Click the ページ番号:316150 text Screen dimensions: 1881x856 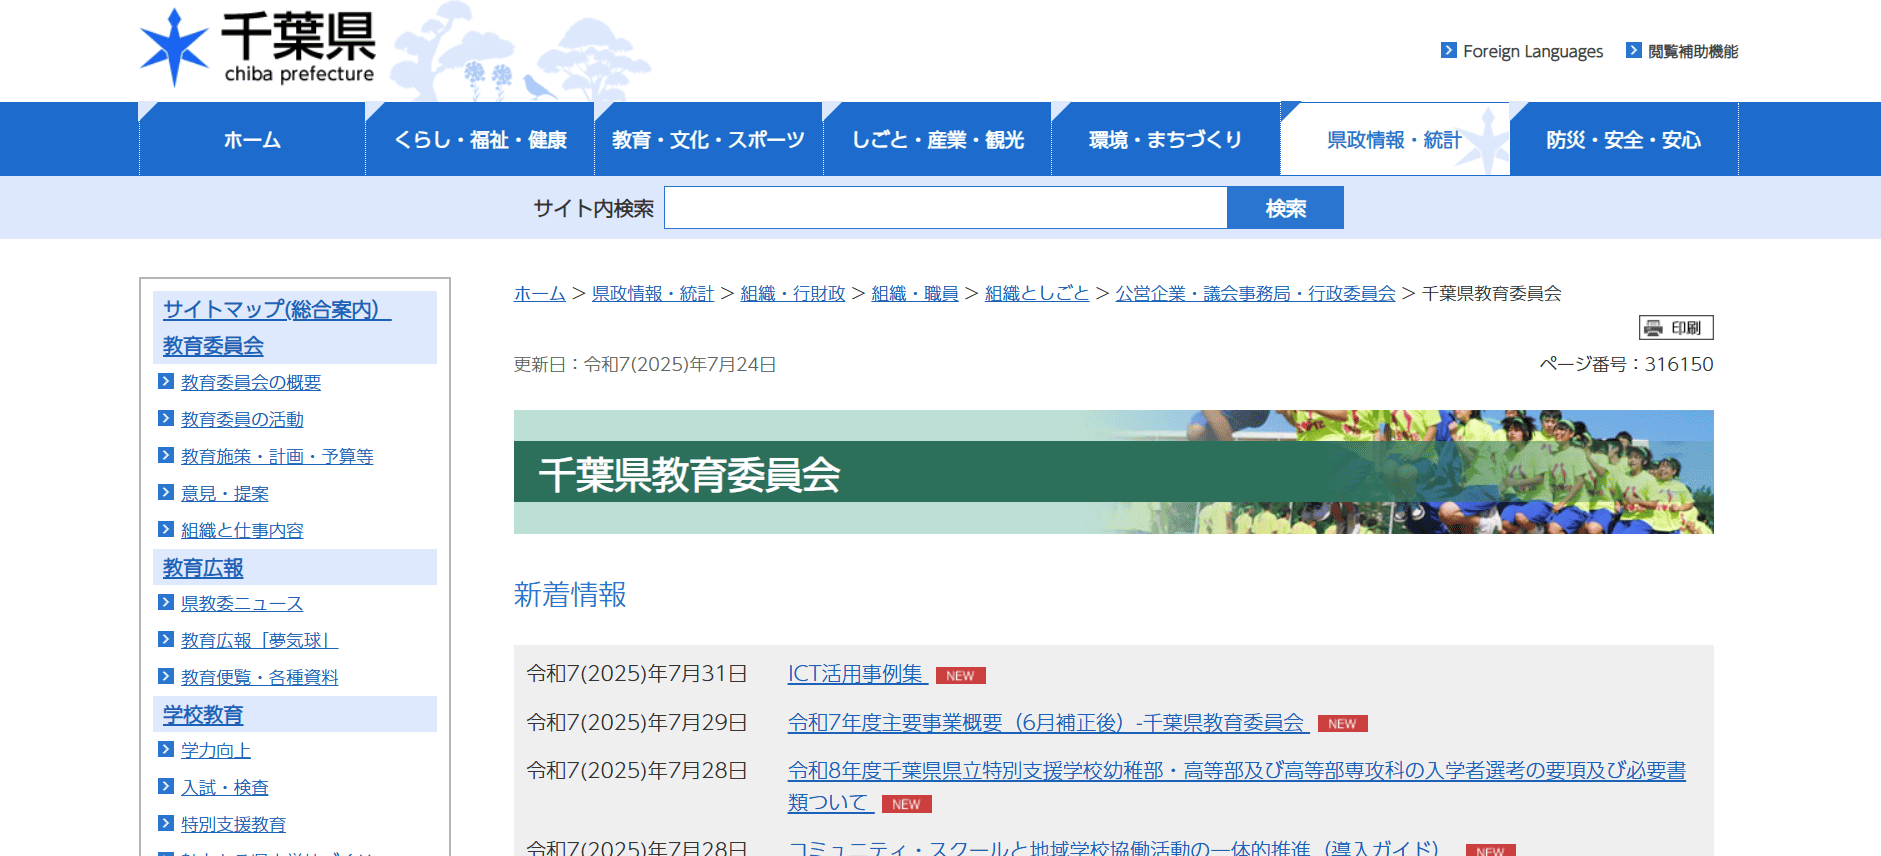(x=1626, y=364)
